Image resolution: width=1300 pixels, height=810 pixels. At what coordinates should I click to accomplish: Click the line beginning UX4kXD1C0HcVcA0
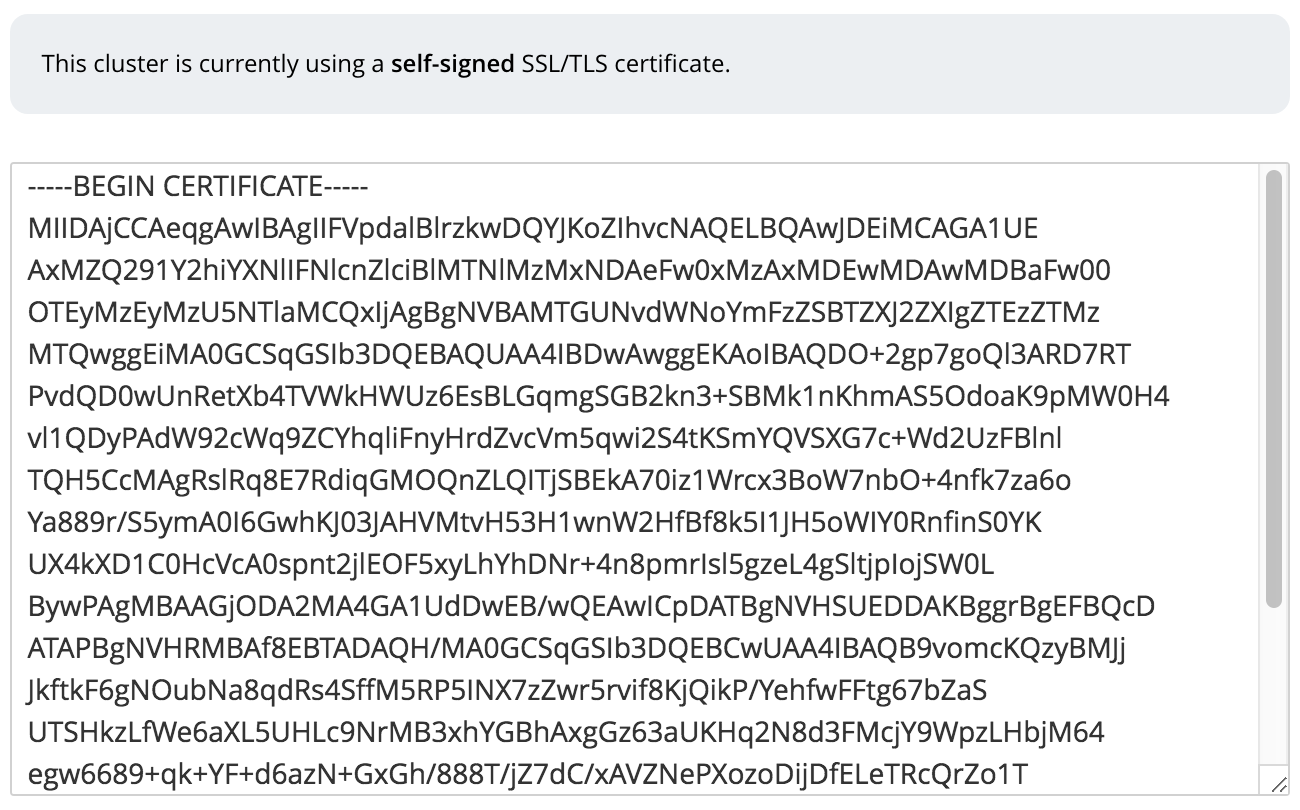point(510,565)
